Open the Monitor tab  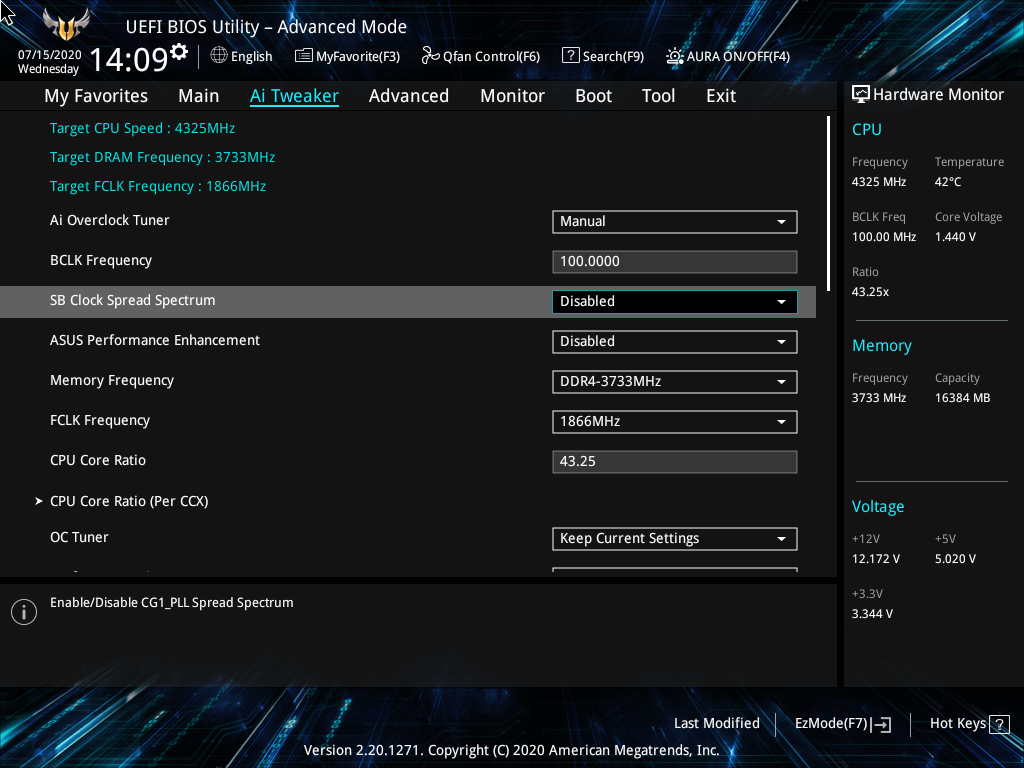(513, 96)
